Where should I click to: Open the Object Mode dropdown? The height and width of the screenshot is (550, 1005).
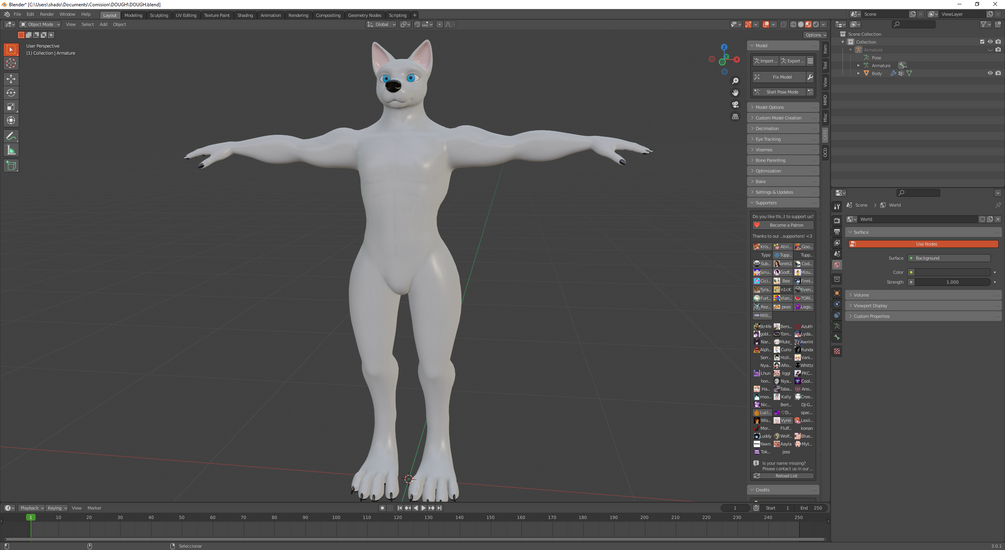click(40, 24)
